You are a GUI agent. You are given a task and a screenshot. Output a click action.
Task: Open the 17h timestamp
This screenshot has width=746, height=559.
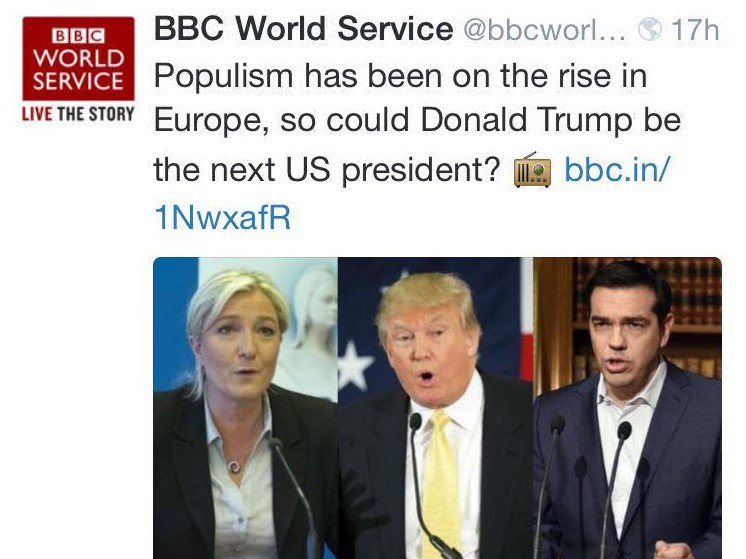pyautogui.click(x=695, y=30)
